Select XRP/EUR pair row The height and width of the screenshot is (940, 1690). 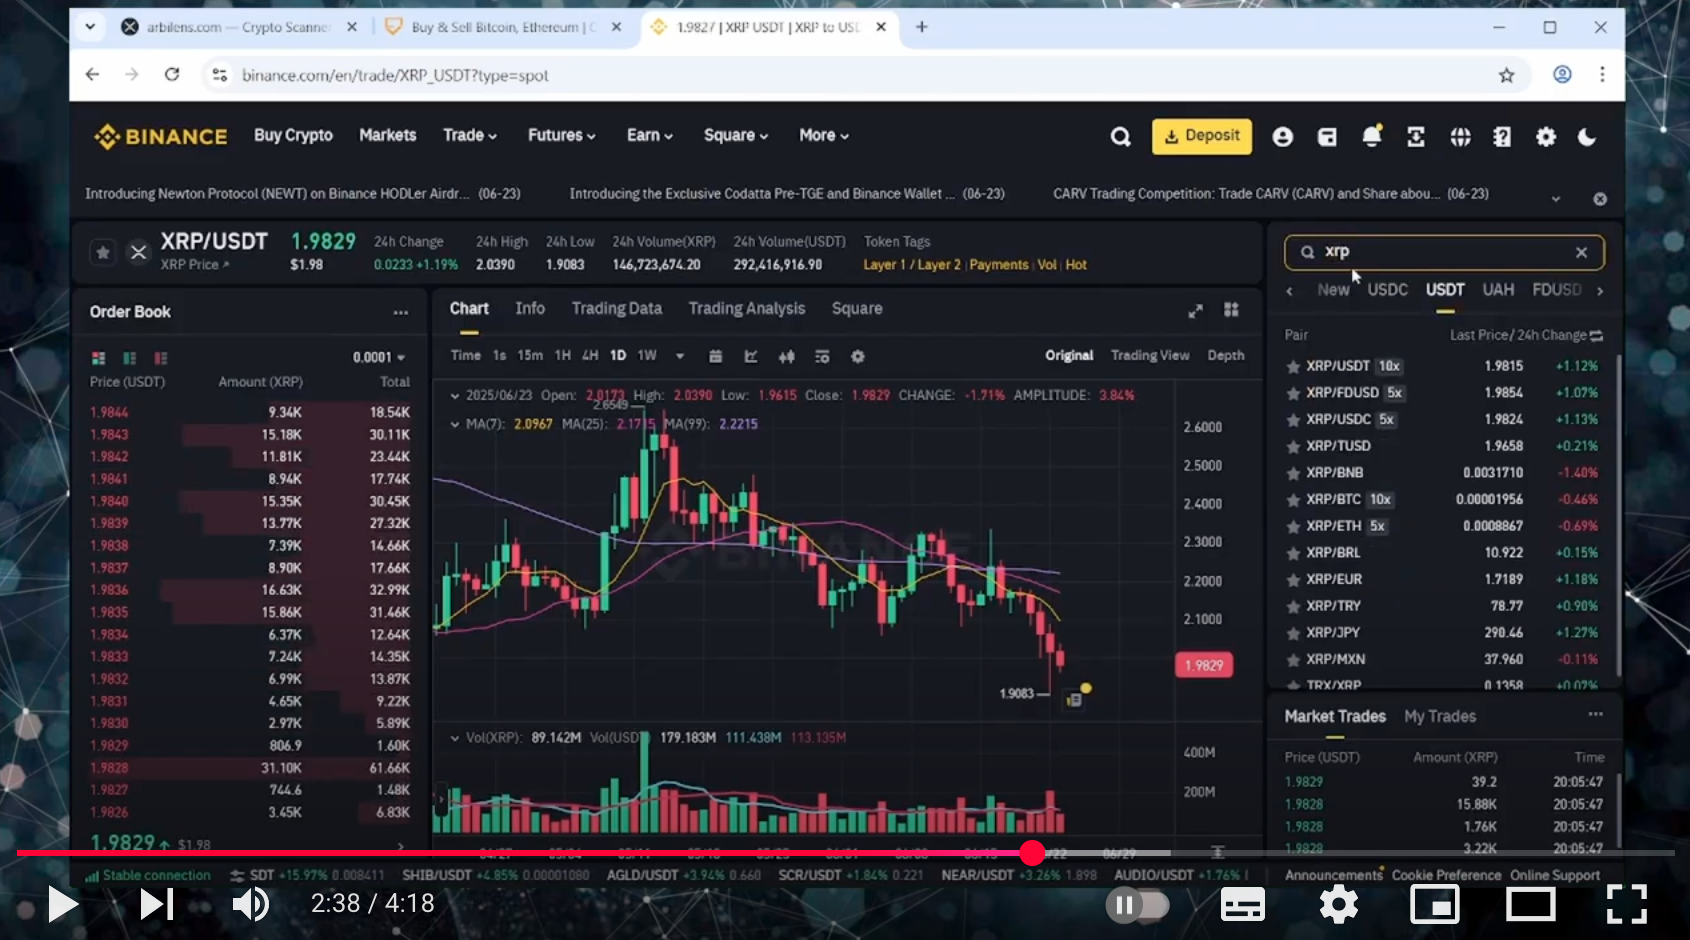coord(1442,580)
